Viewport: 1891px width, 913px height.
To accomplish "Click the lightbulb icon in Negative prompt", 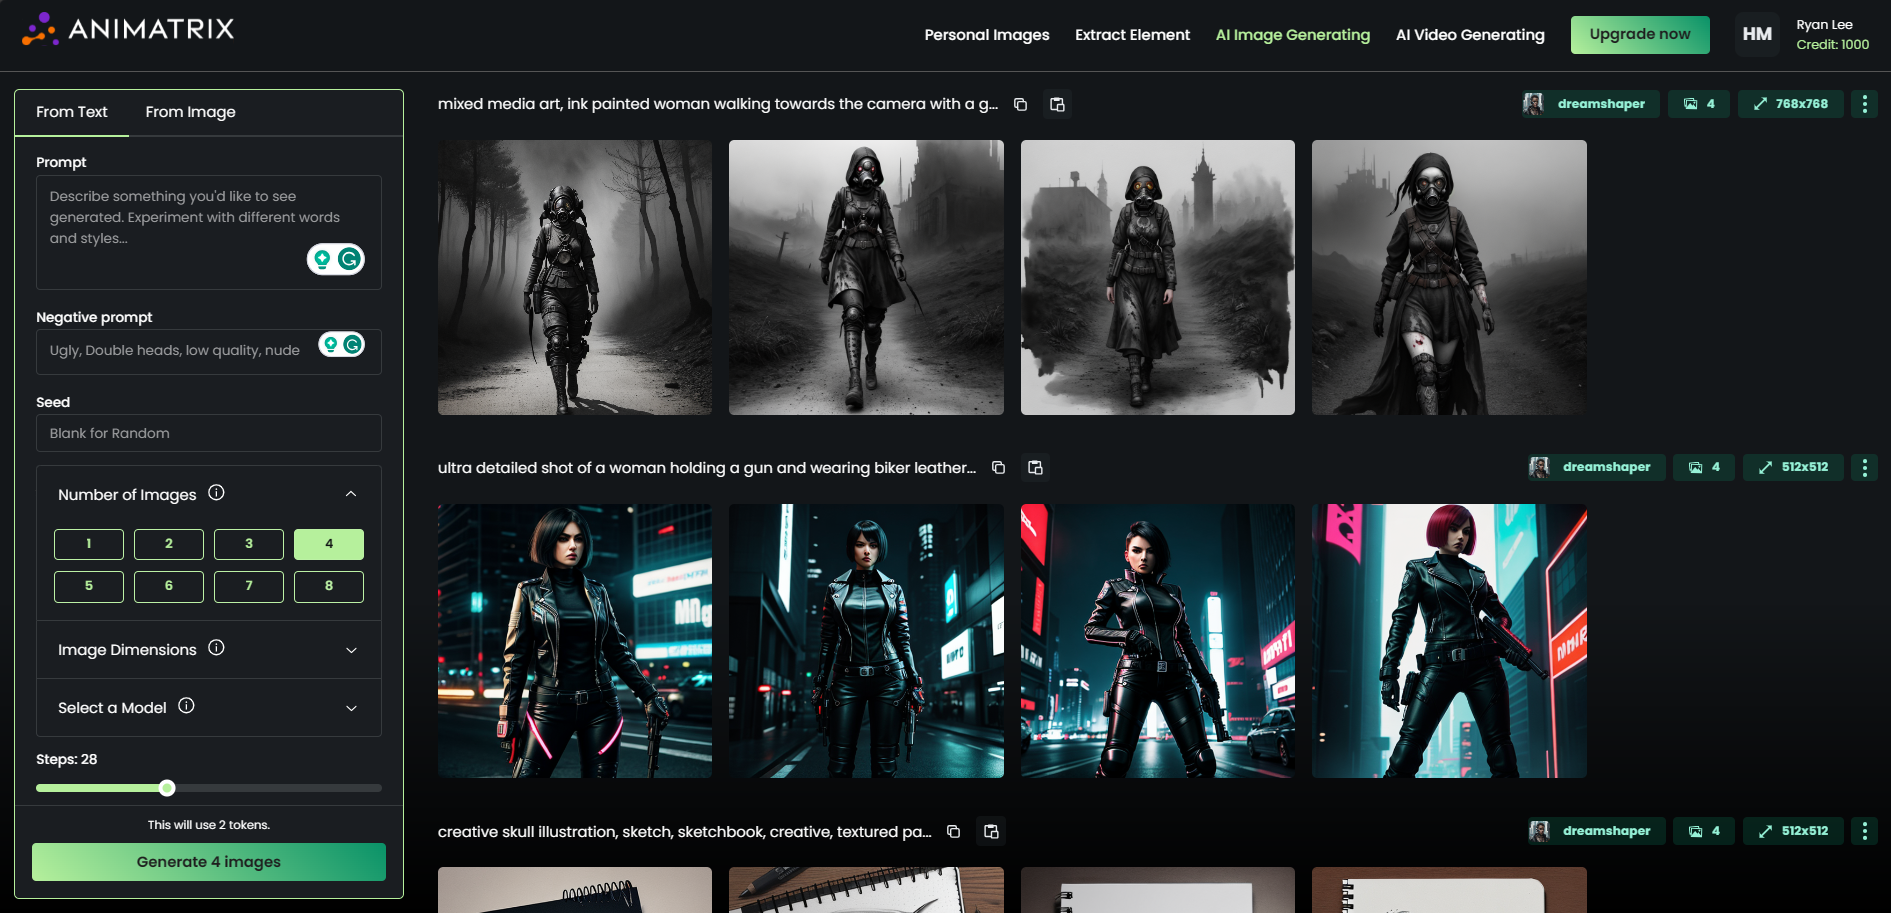I will tap(330, 344).
